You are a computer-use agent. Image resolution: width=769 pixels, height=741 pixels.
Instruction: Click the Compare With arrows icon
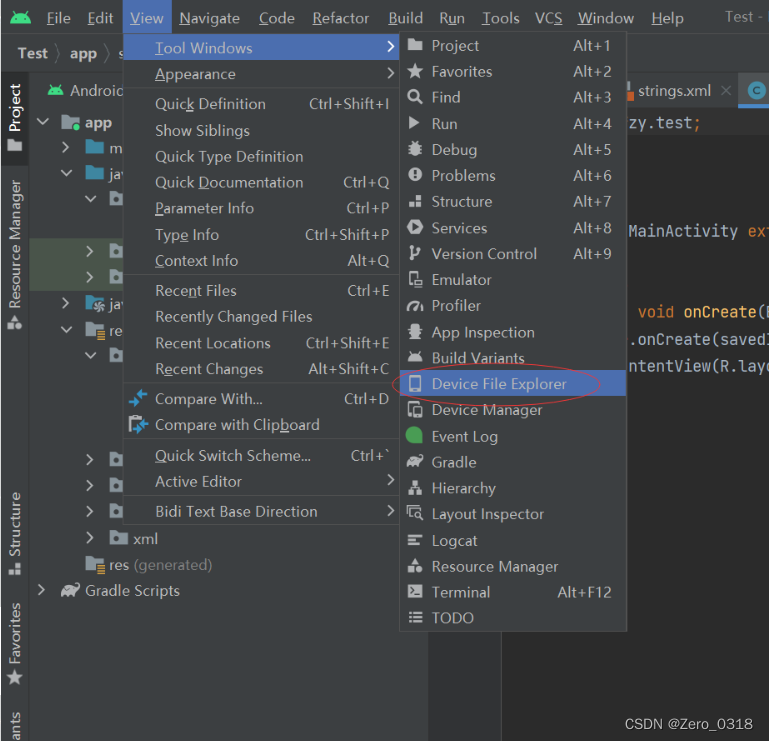(138, 398)
